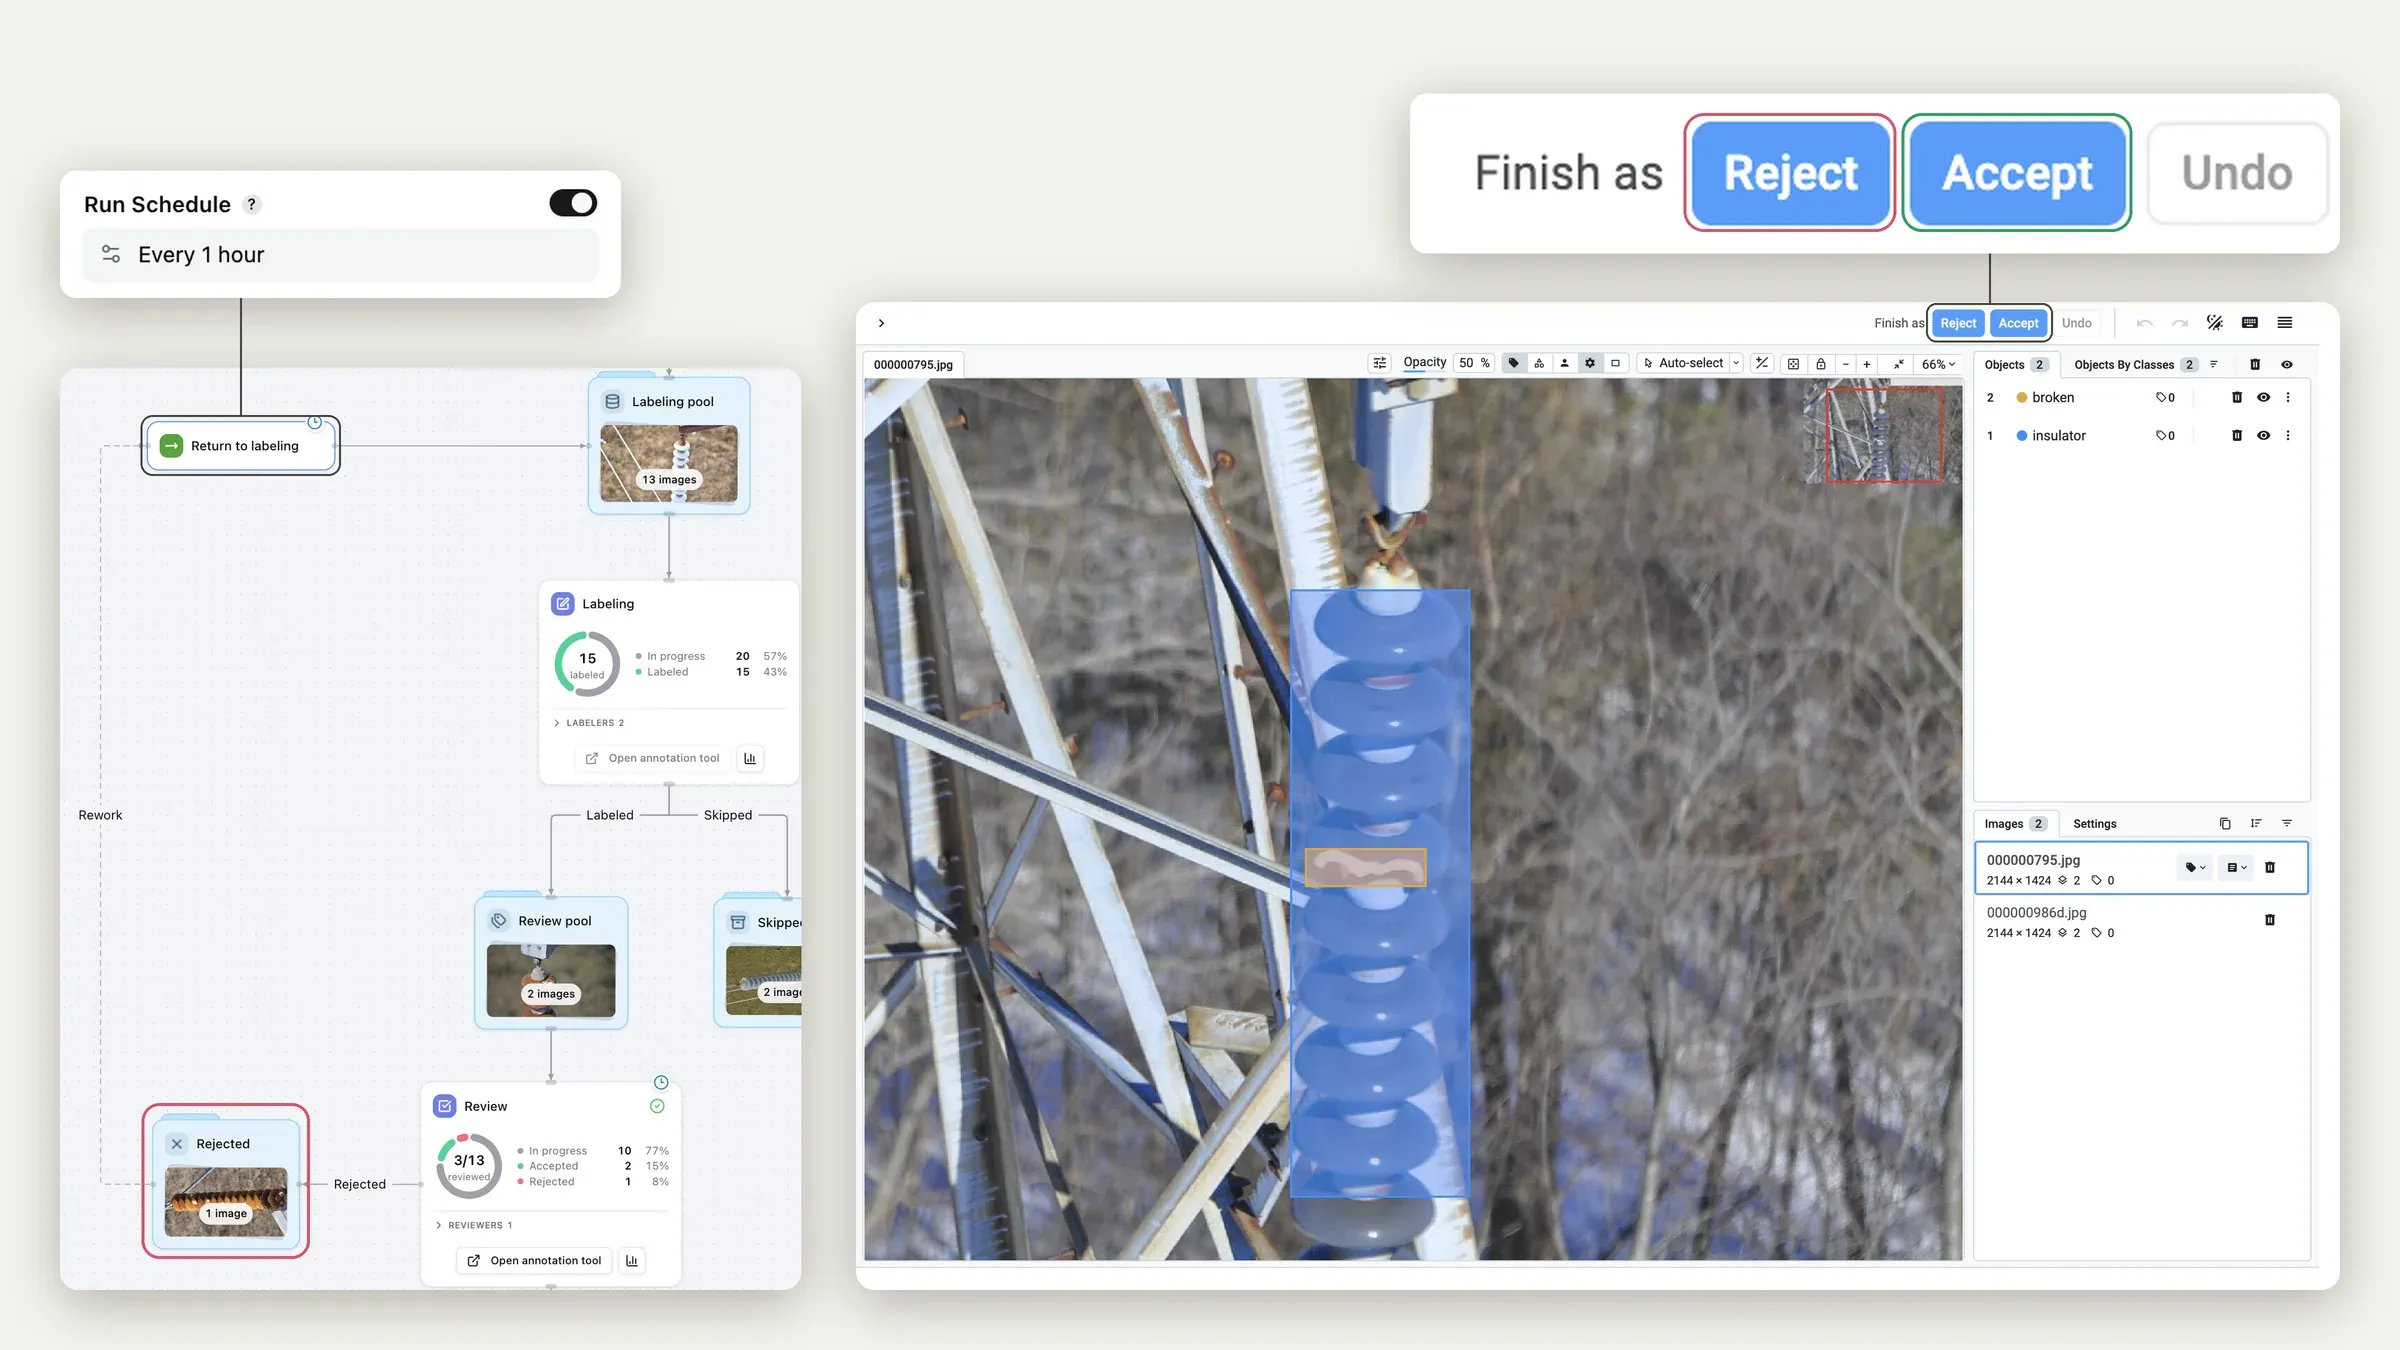
Task: Select the rectangle display icon in toolbar
Action: [x=1615, y=363]
